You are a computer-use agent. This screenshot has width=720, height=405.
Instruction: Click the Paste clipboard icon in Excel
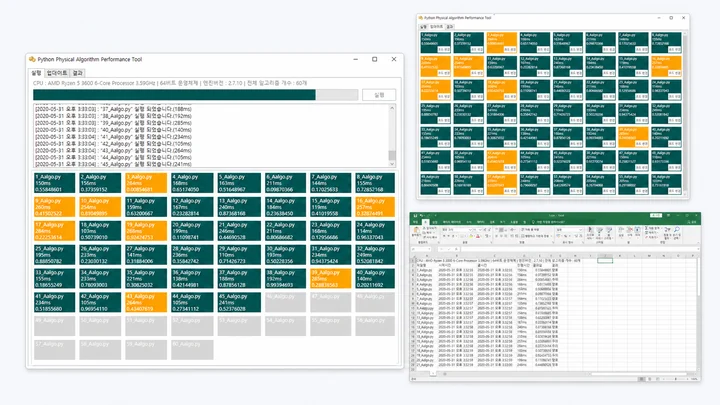(x=416, y=230)
